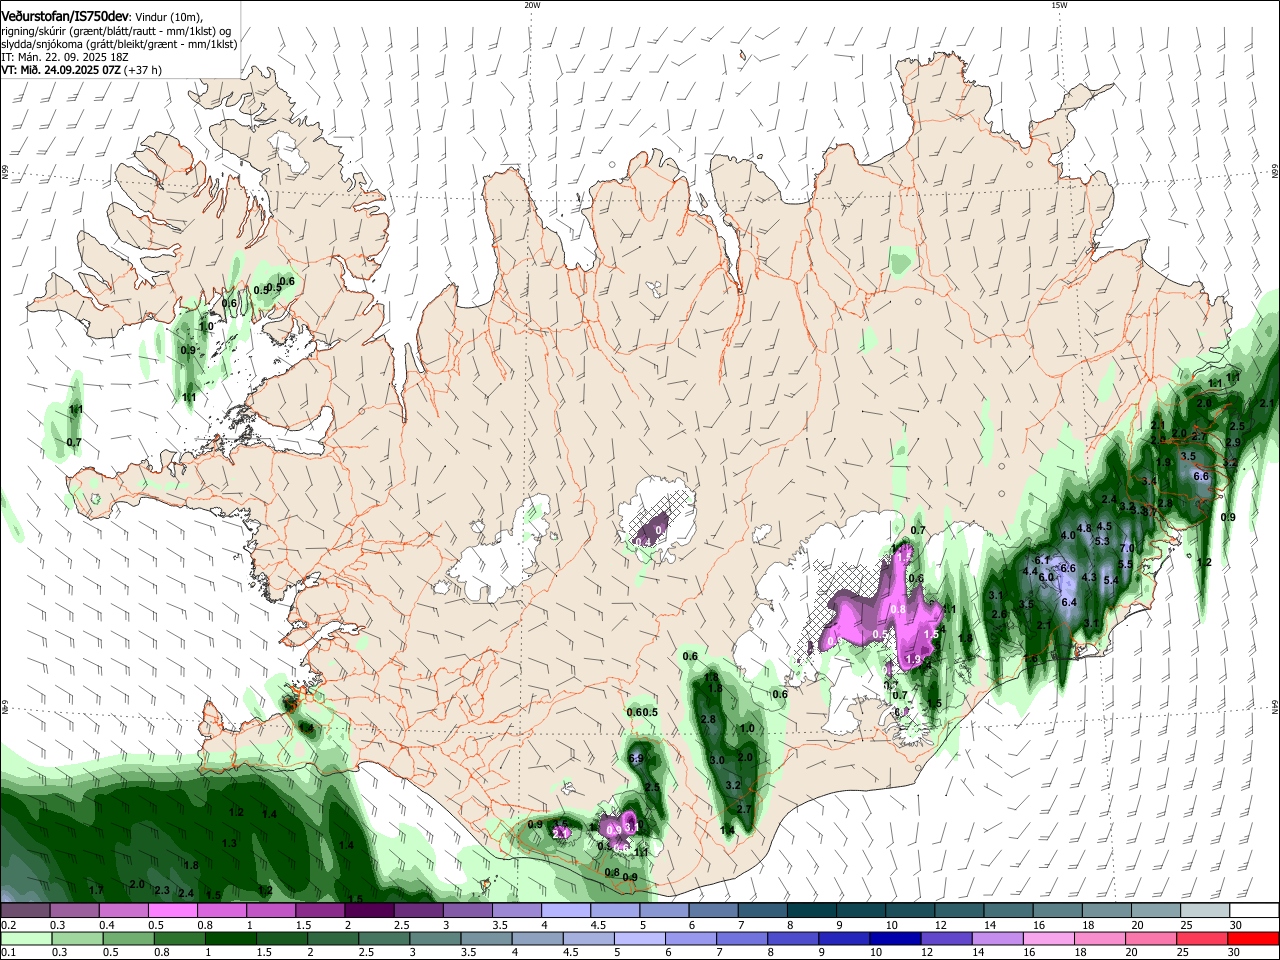The image size is (1280, 960).
Task: Click the rainfall value '6.1'
Action: (x=1043, y=560)
